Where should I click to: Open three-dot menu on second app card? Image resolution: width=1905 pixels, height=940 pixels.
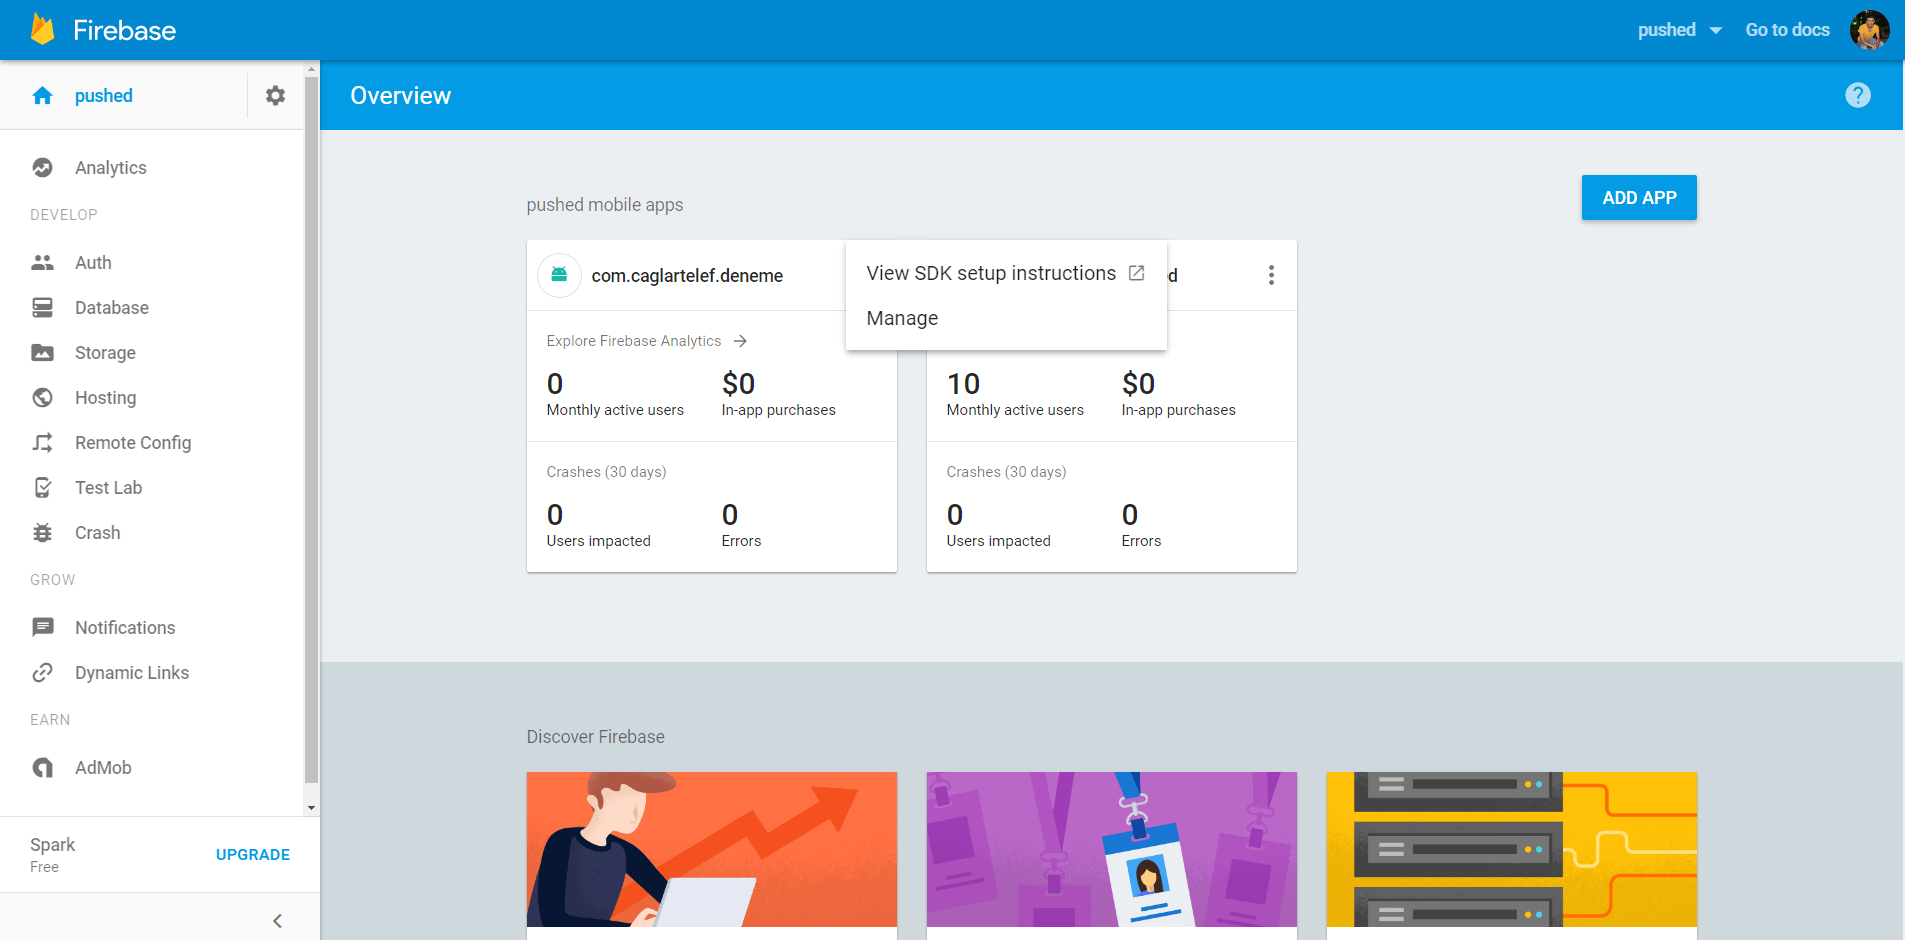[x=1271, y=275]
